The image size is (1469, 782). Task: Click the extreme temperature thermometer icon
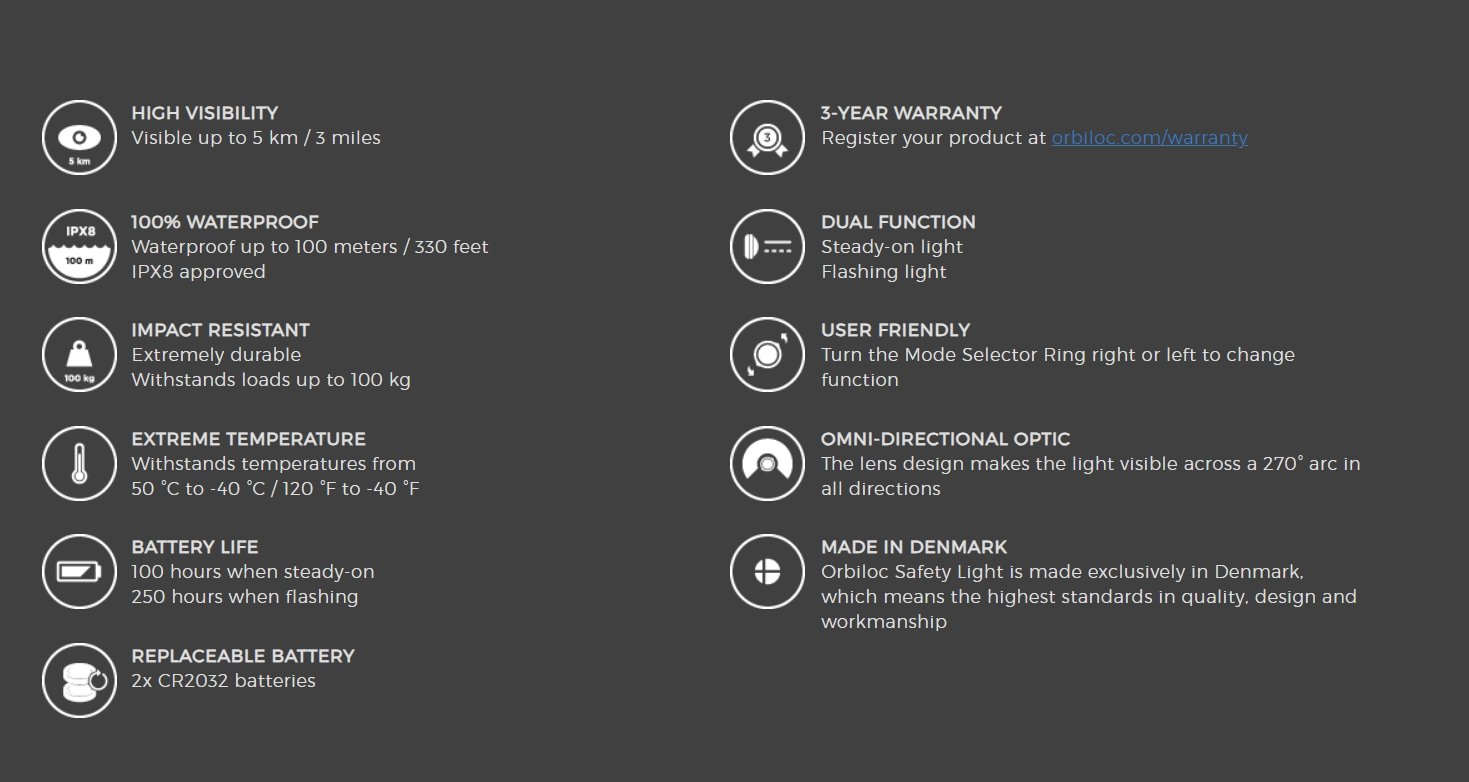click(79, 464)
